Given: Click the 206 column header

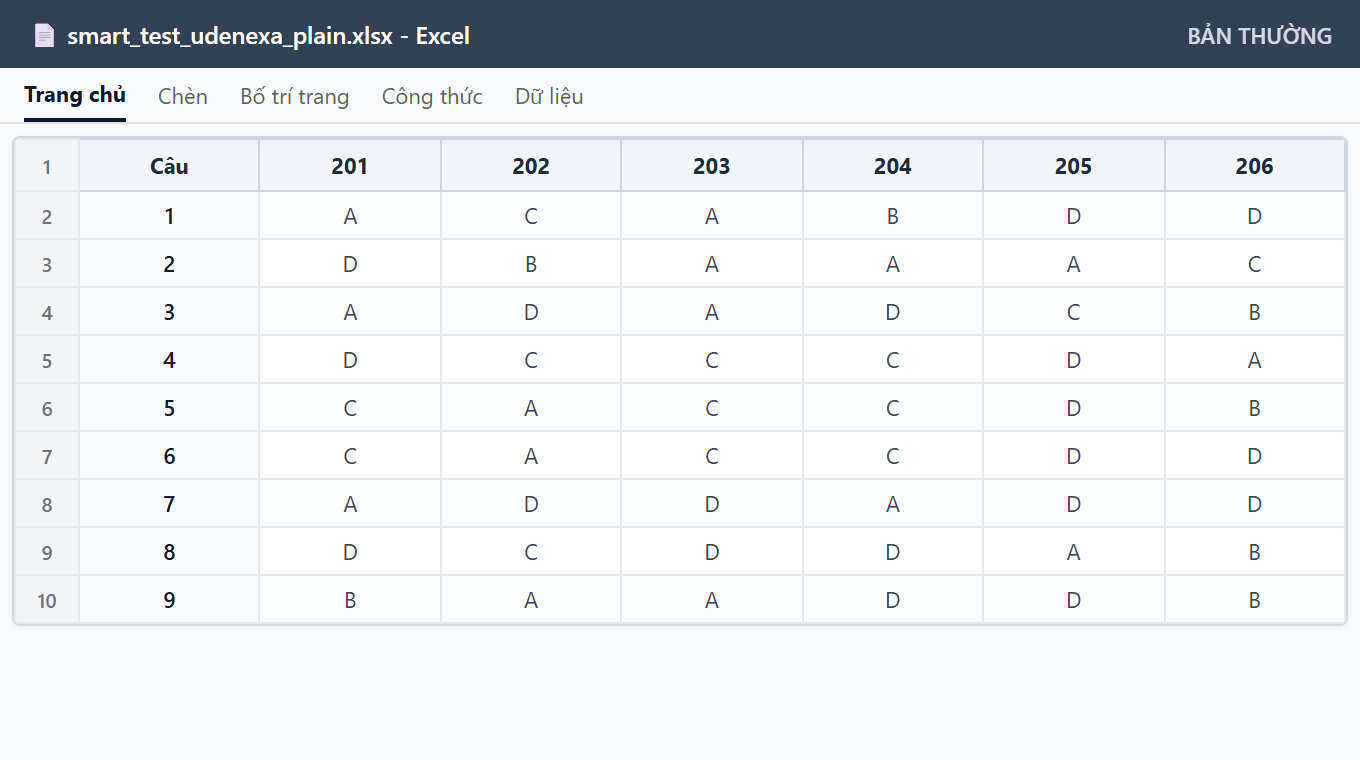Looking at the screenshot, I should 1255,166.
